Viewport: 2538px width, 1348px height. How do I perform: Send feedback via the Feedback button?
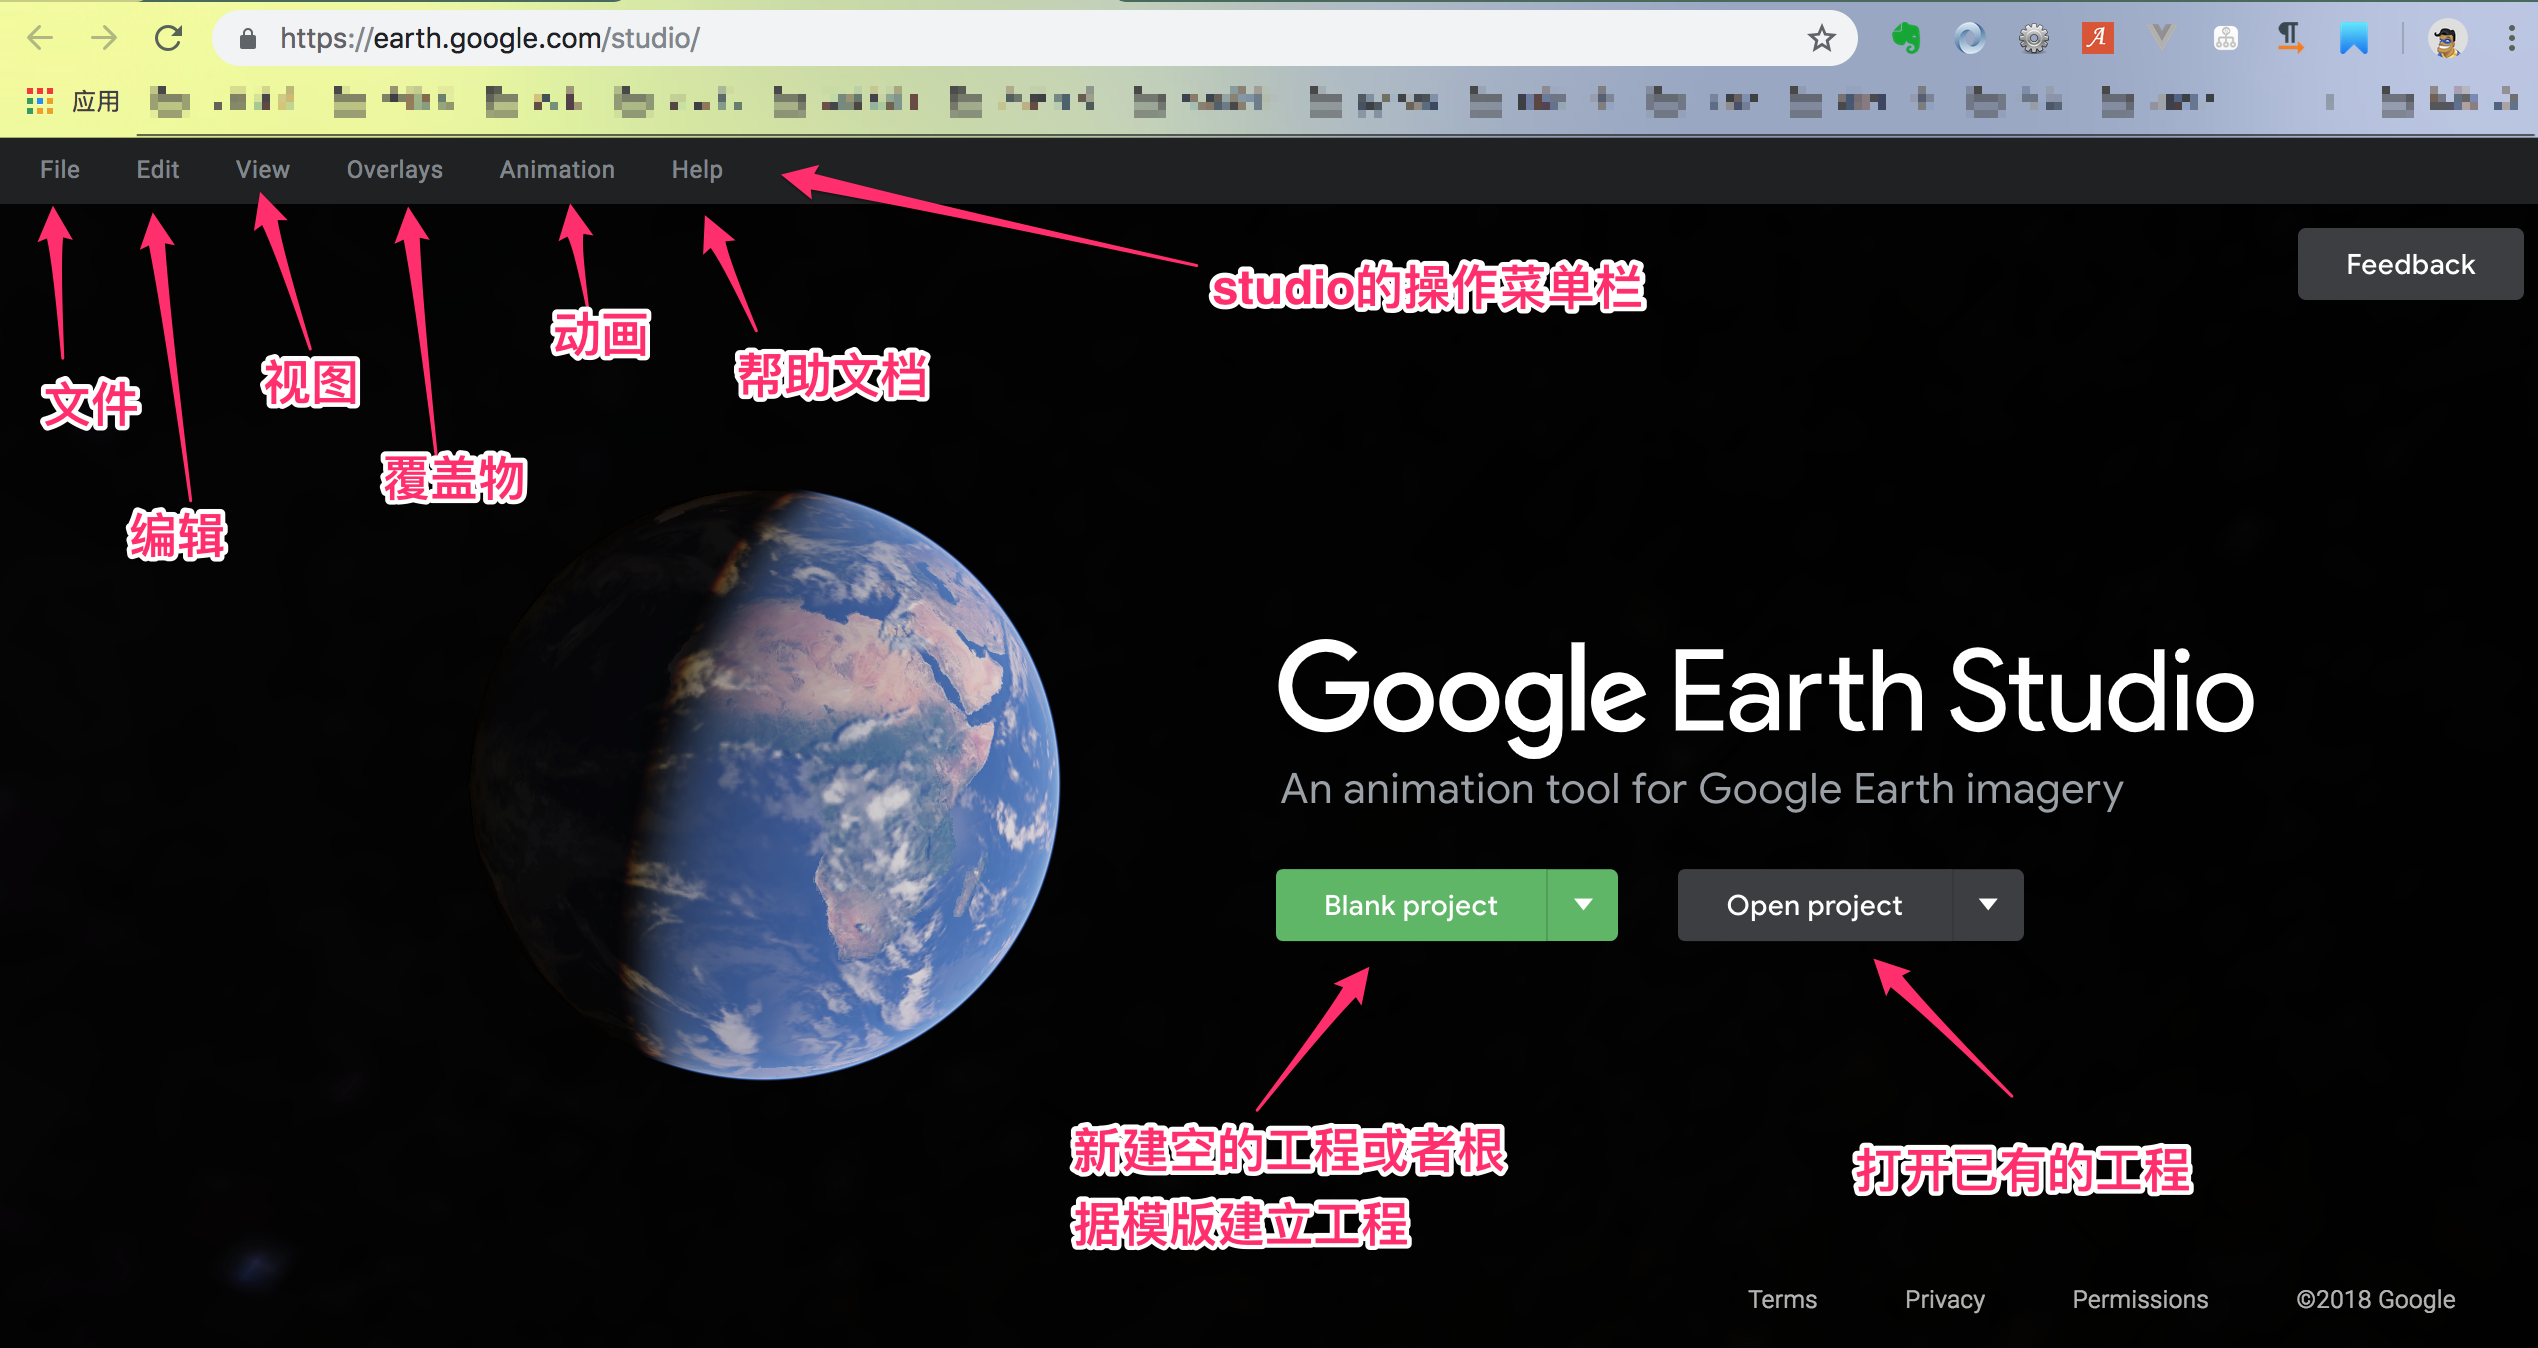point(2410,263)
